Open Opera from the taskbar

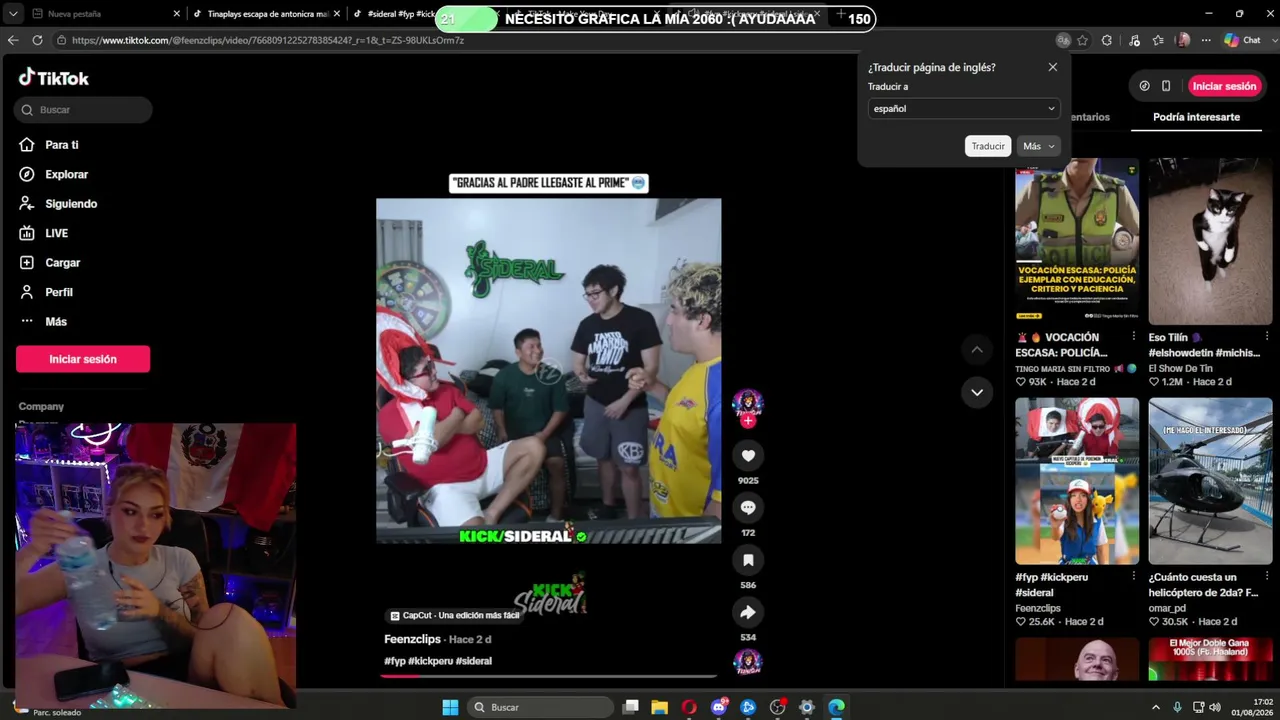click(689, 707)
